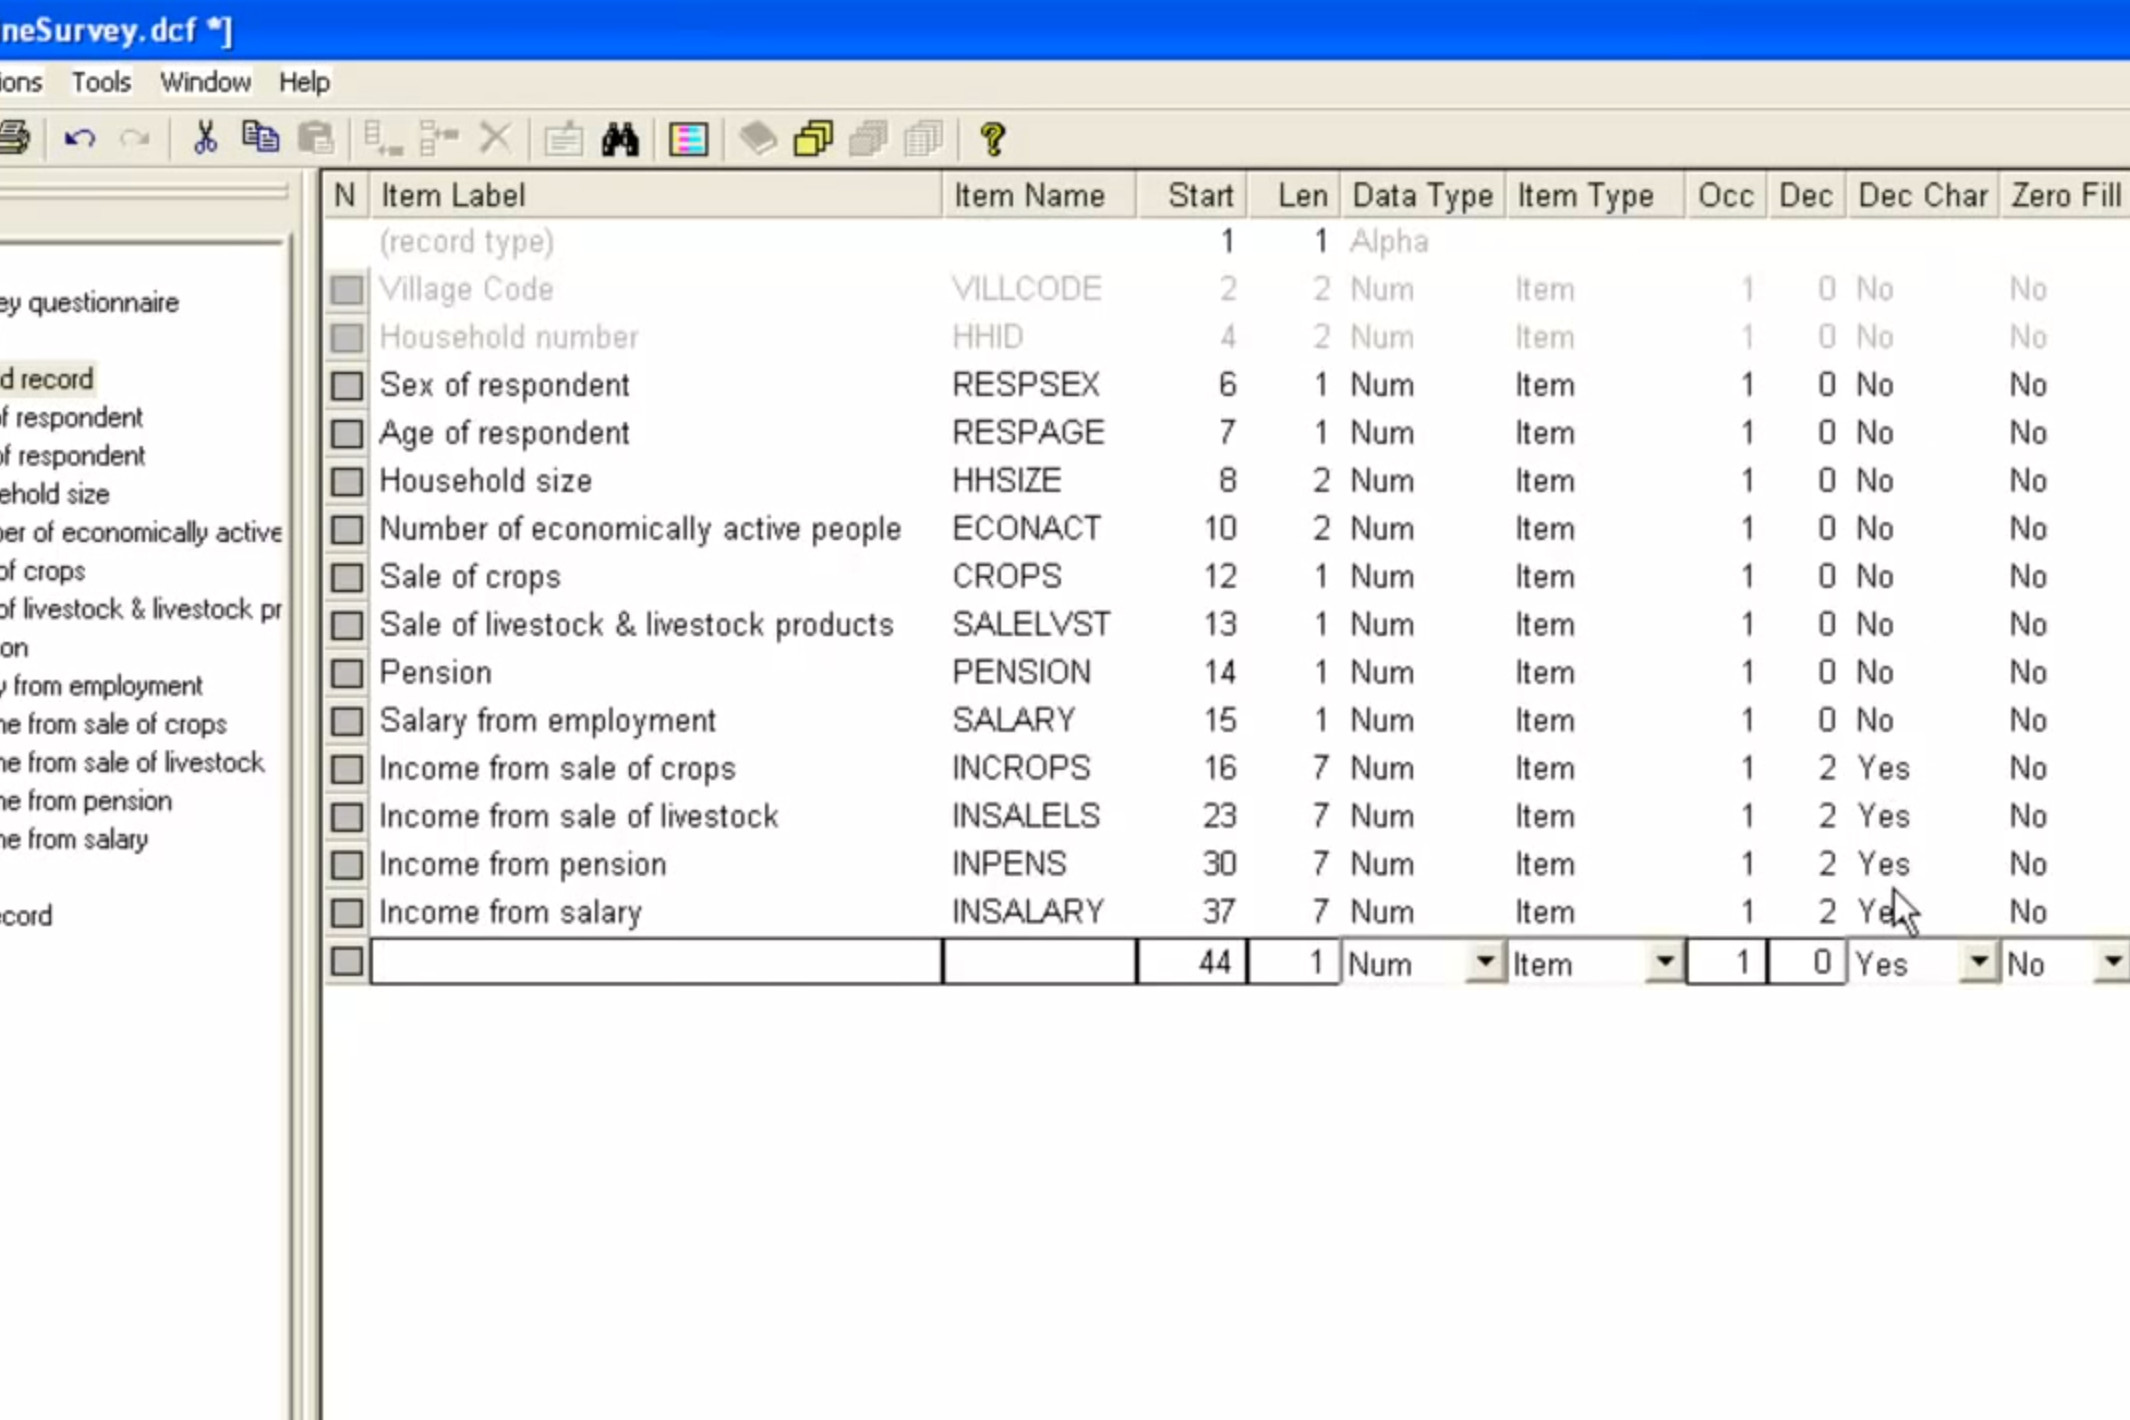Open the Window menu
Image resolution: width=2130 pixels, height=1420 pixels.
(205, 82)
